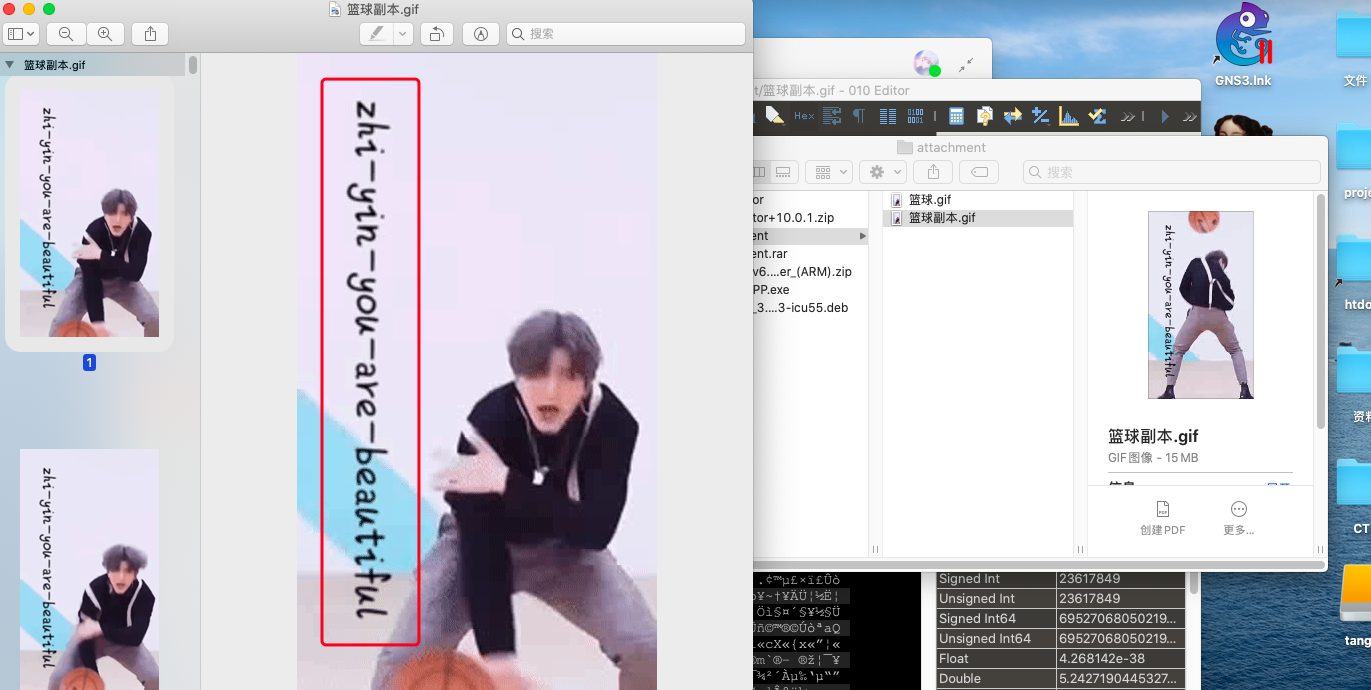1371x690 pixels.
Task: Click the Finder edit tags button
Action: [979, 172]
